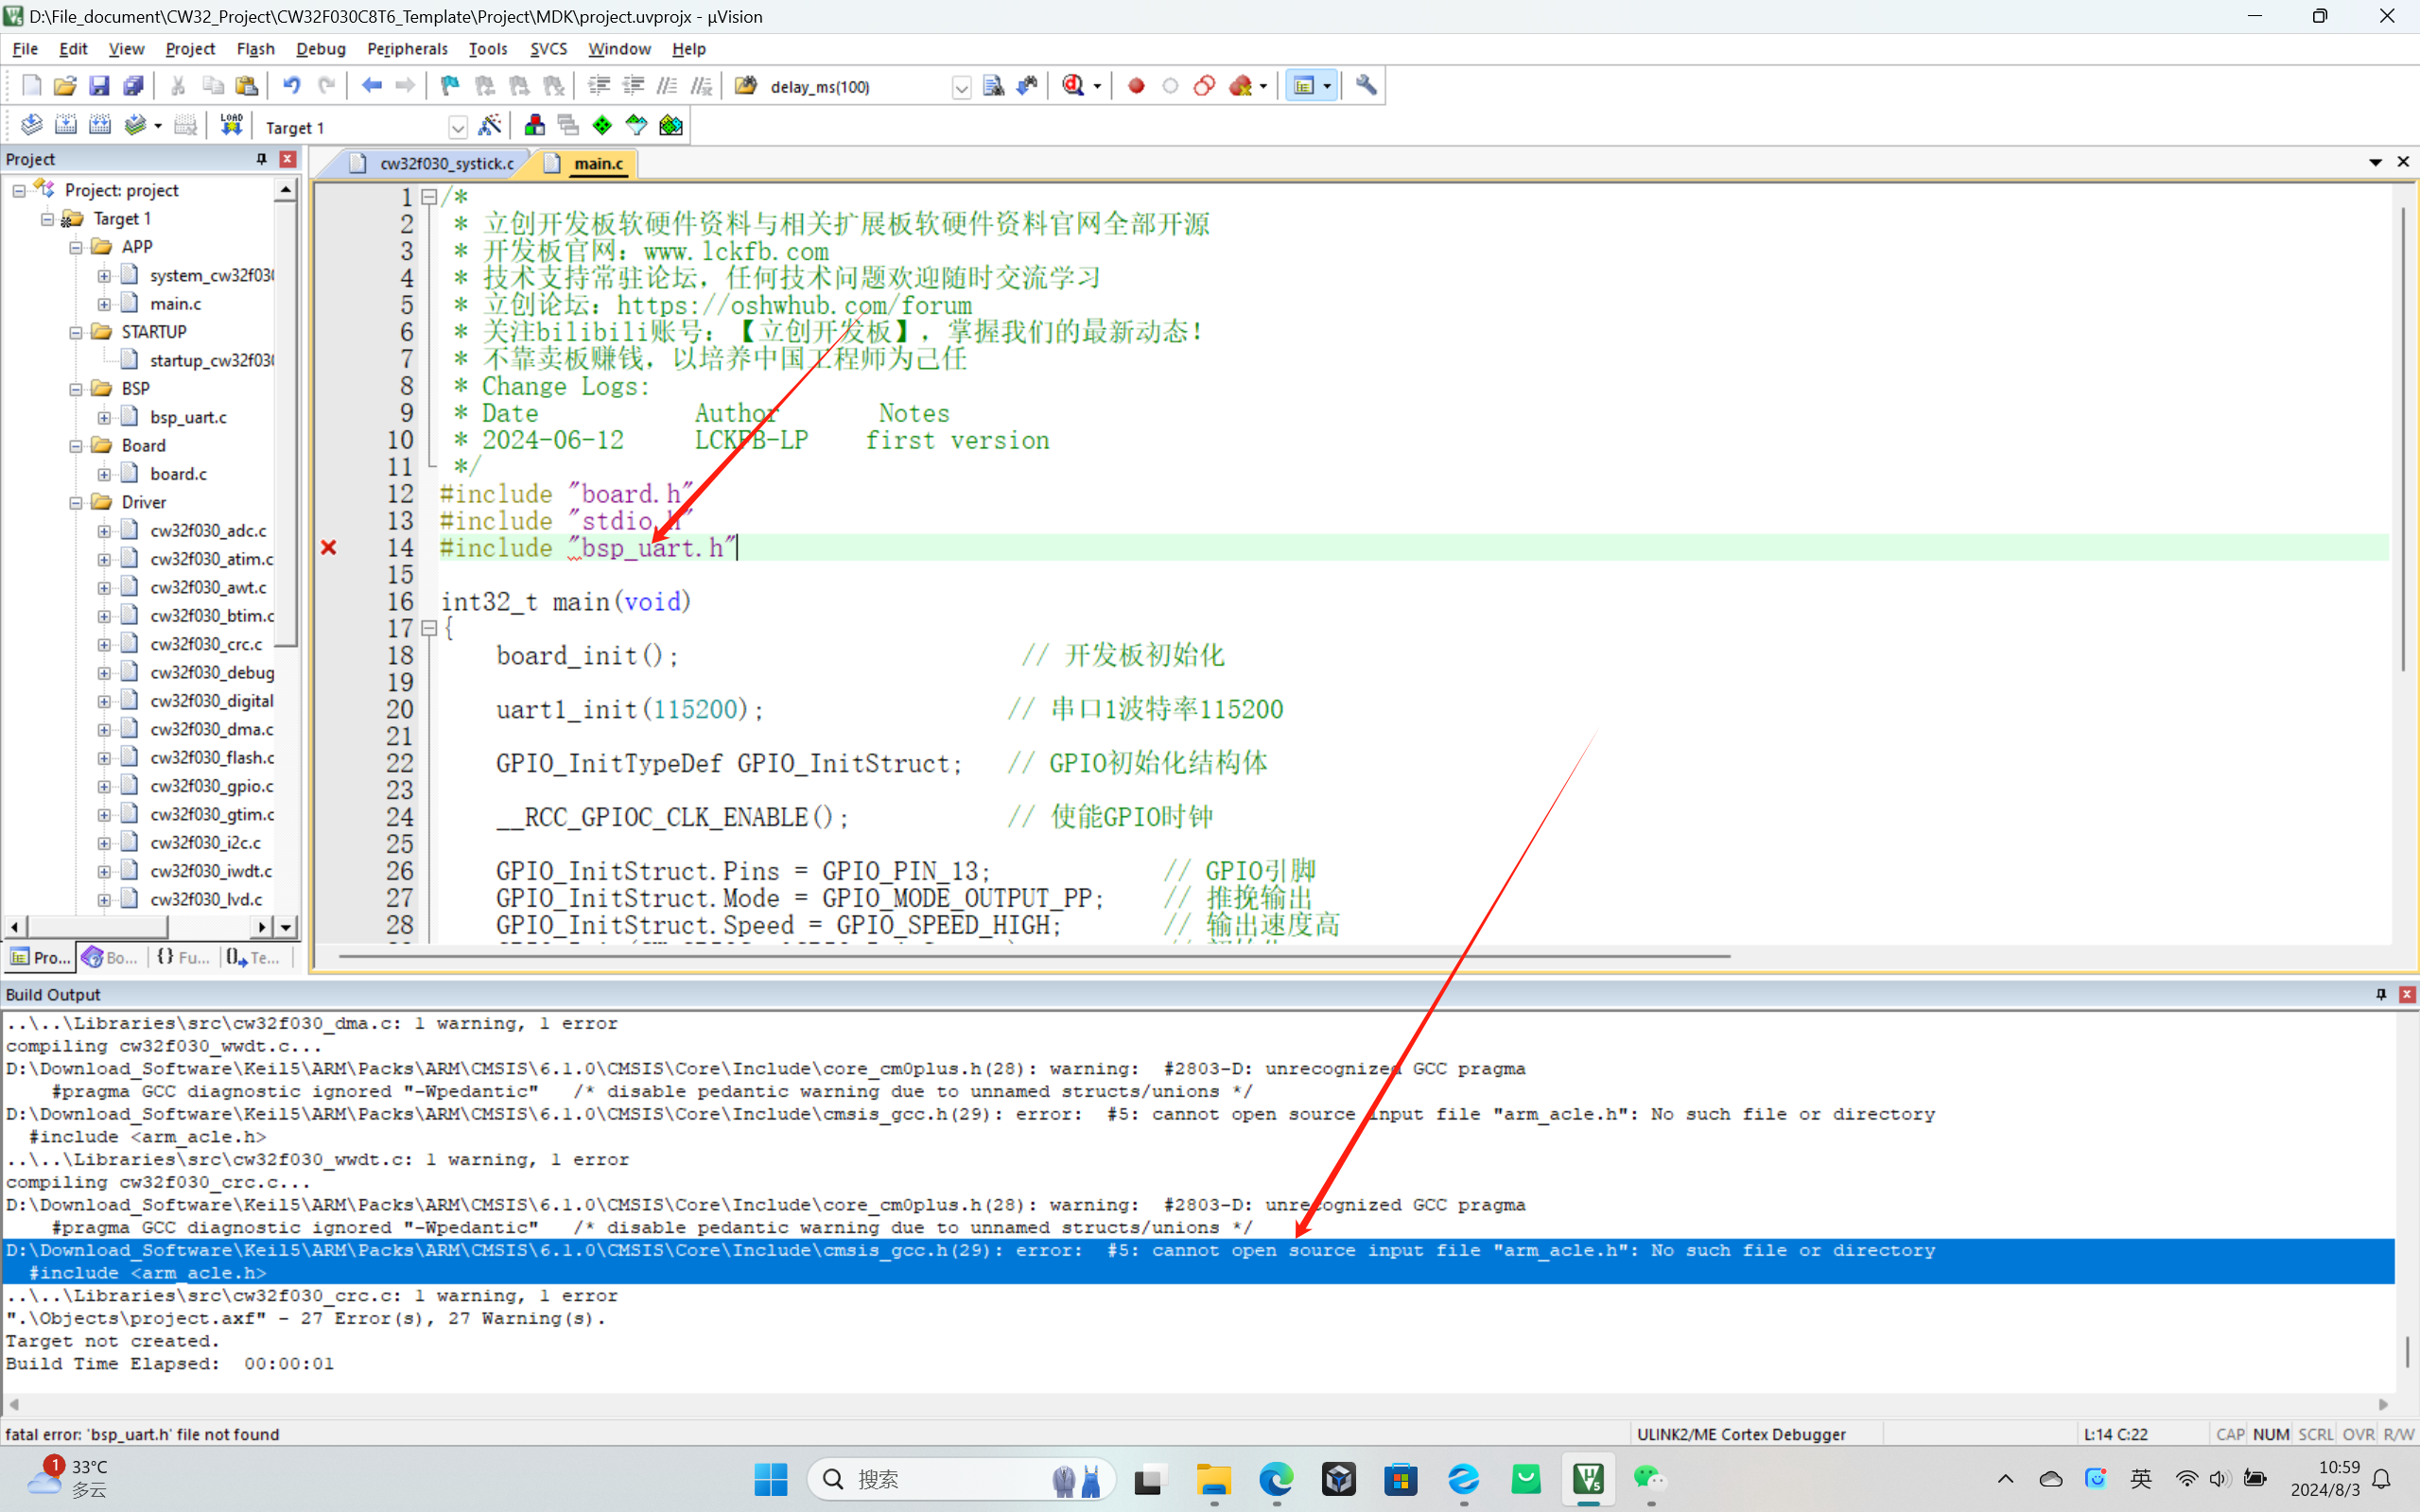Click the Download (LOAD) to flash icon

coord(231,126)
